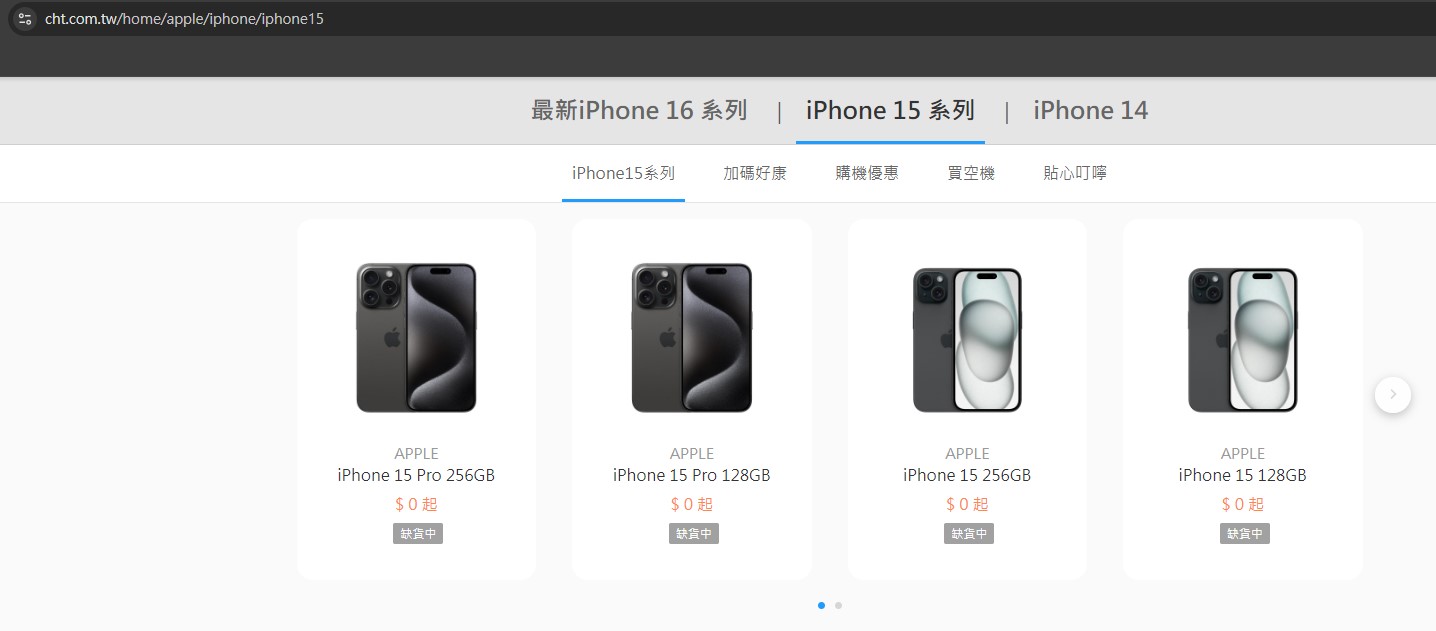The image size is (1436, 631).
Task: Click the iPhone 15 Pro 256GB title
Action: (416, 475)
